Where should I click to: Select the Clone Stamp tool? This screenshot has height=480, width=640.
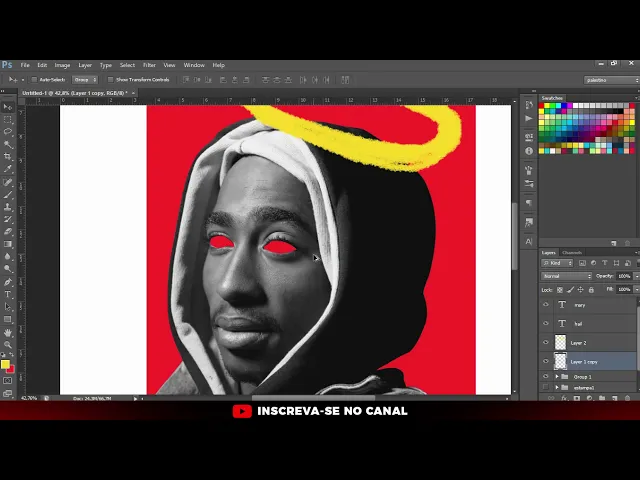click(x=8, y=207)
